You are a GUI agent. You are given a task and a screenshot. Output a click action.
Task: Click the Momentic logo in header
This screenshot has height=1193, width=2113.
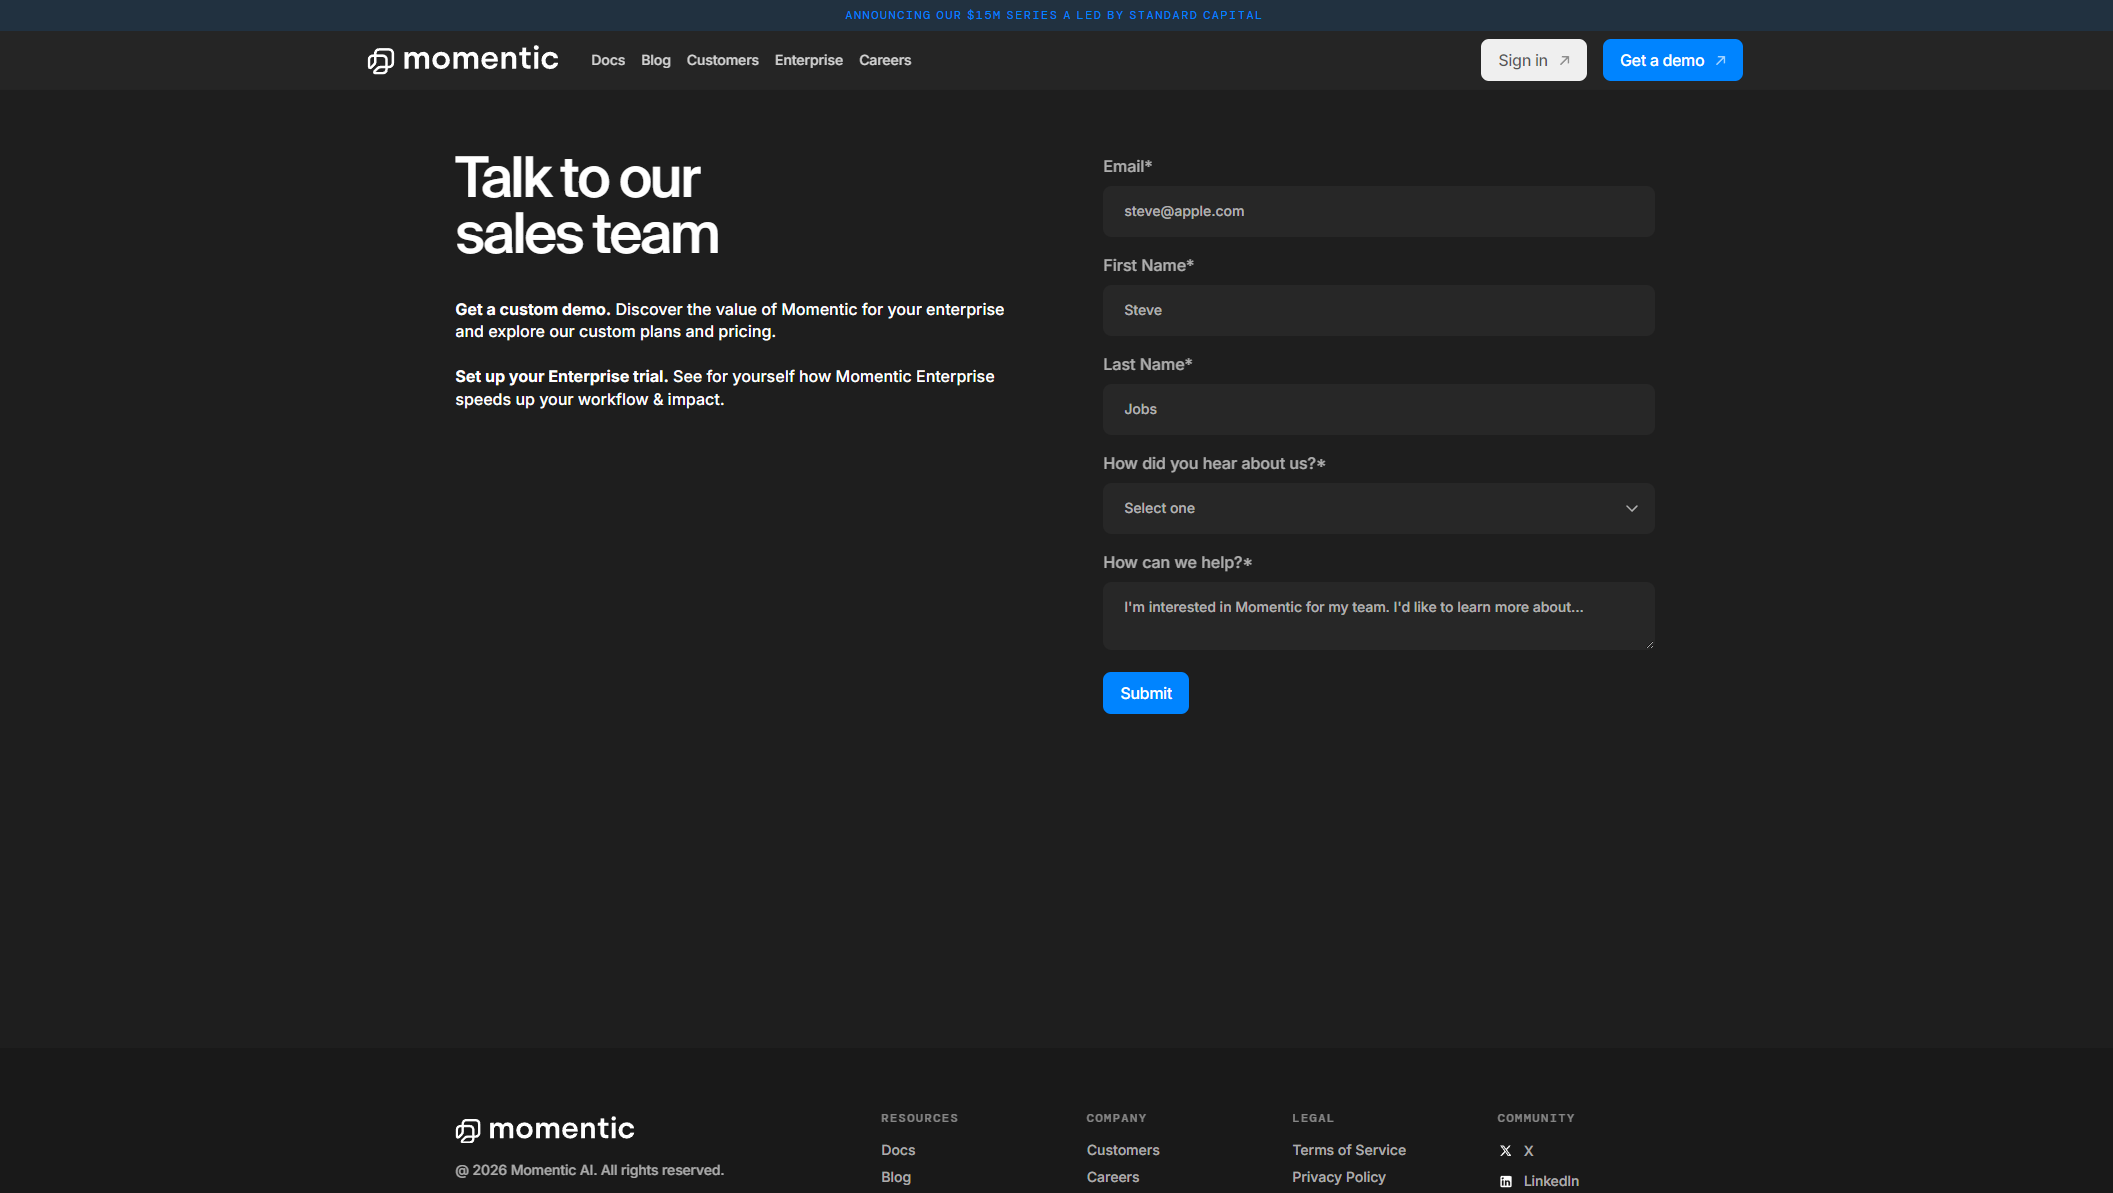462,60
